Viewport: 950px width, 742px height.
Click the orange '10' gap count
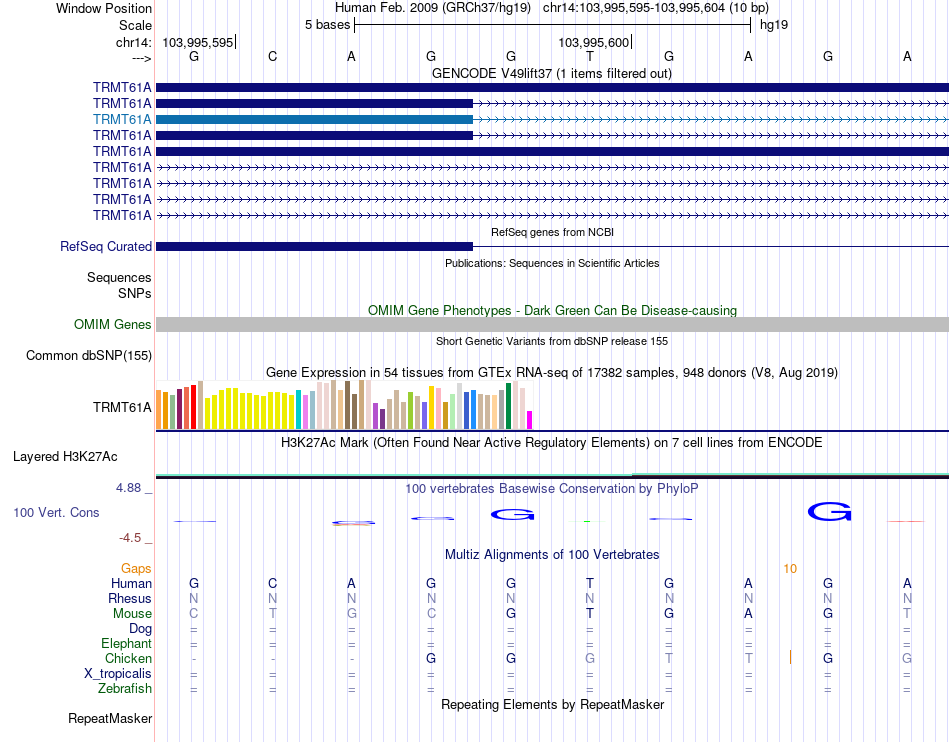tap(790, 568)
